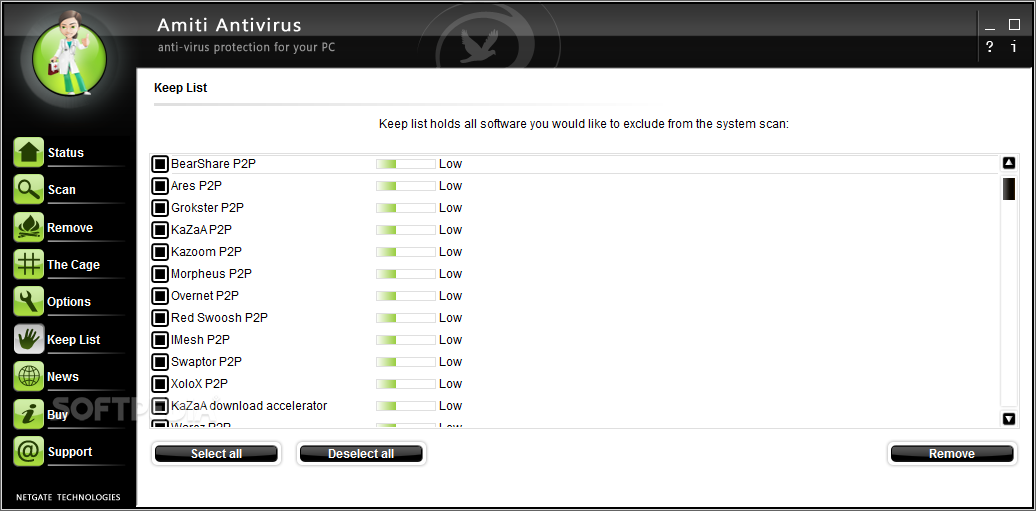This screenshot has height=511, width=1036.
Task: Check KaZaA download accelerator checkbox
Action: 160,405
